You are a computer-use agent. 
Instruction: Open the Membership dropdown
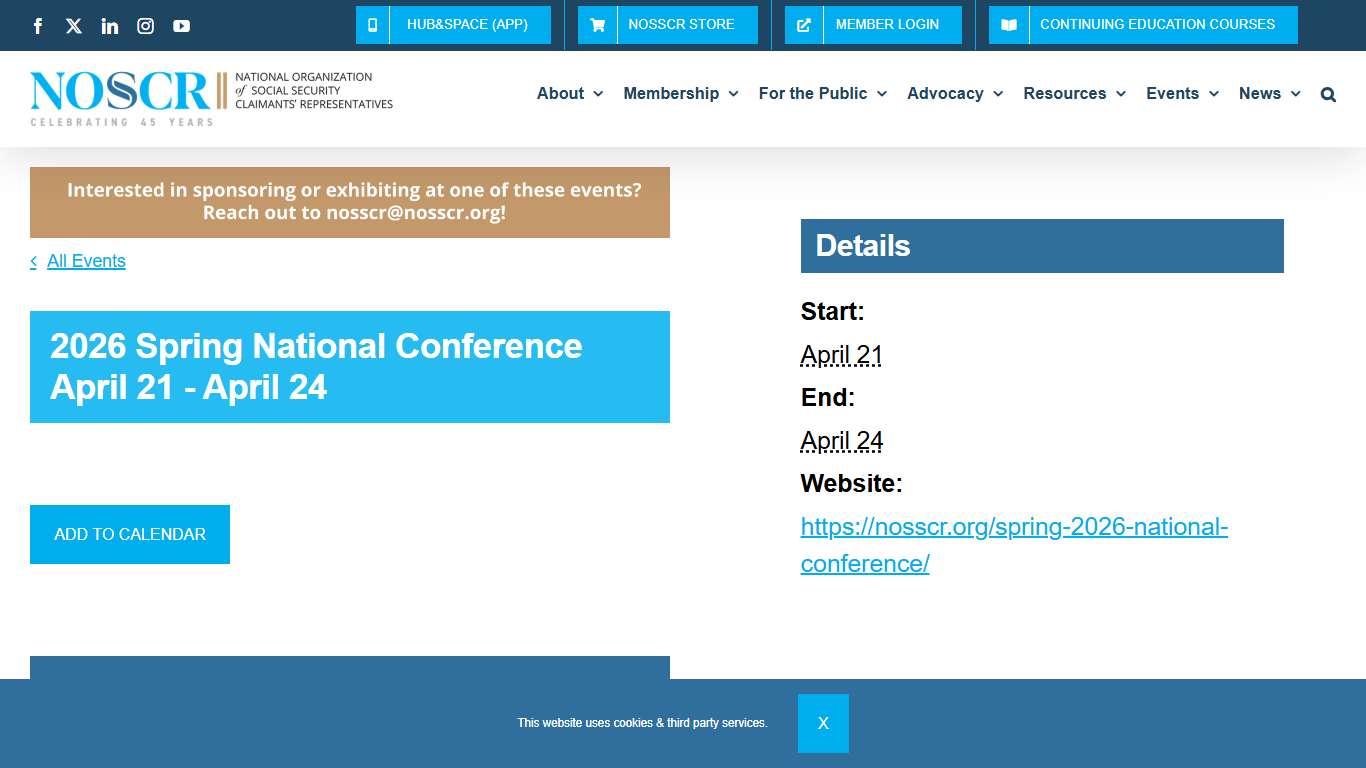pos(680,93)
